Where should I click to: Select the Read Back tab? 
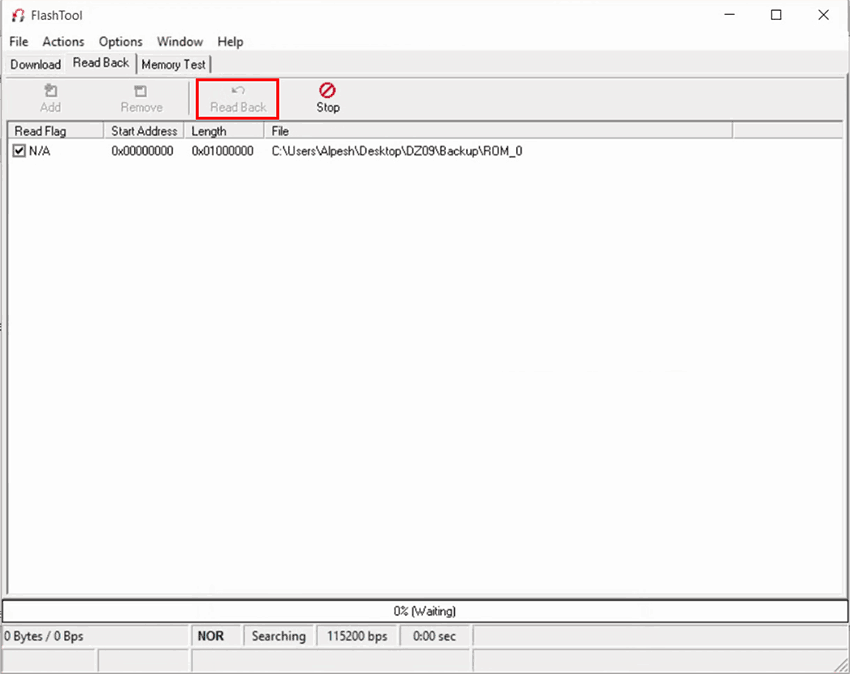(x=101, y=63)
